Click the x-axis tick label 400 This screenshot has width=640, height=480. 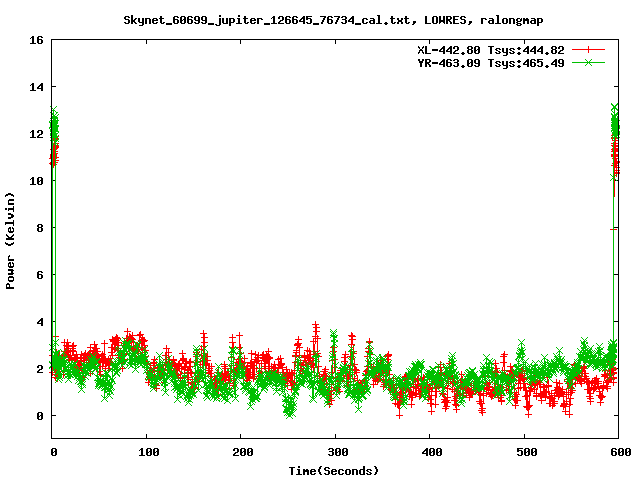[x=432, y=452]
